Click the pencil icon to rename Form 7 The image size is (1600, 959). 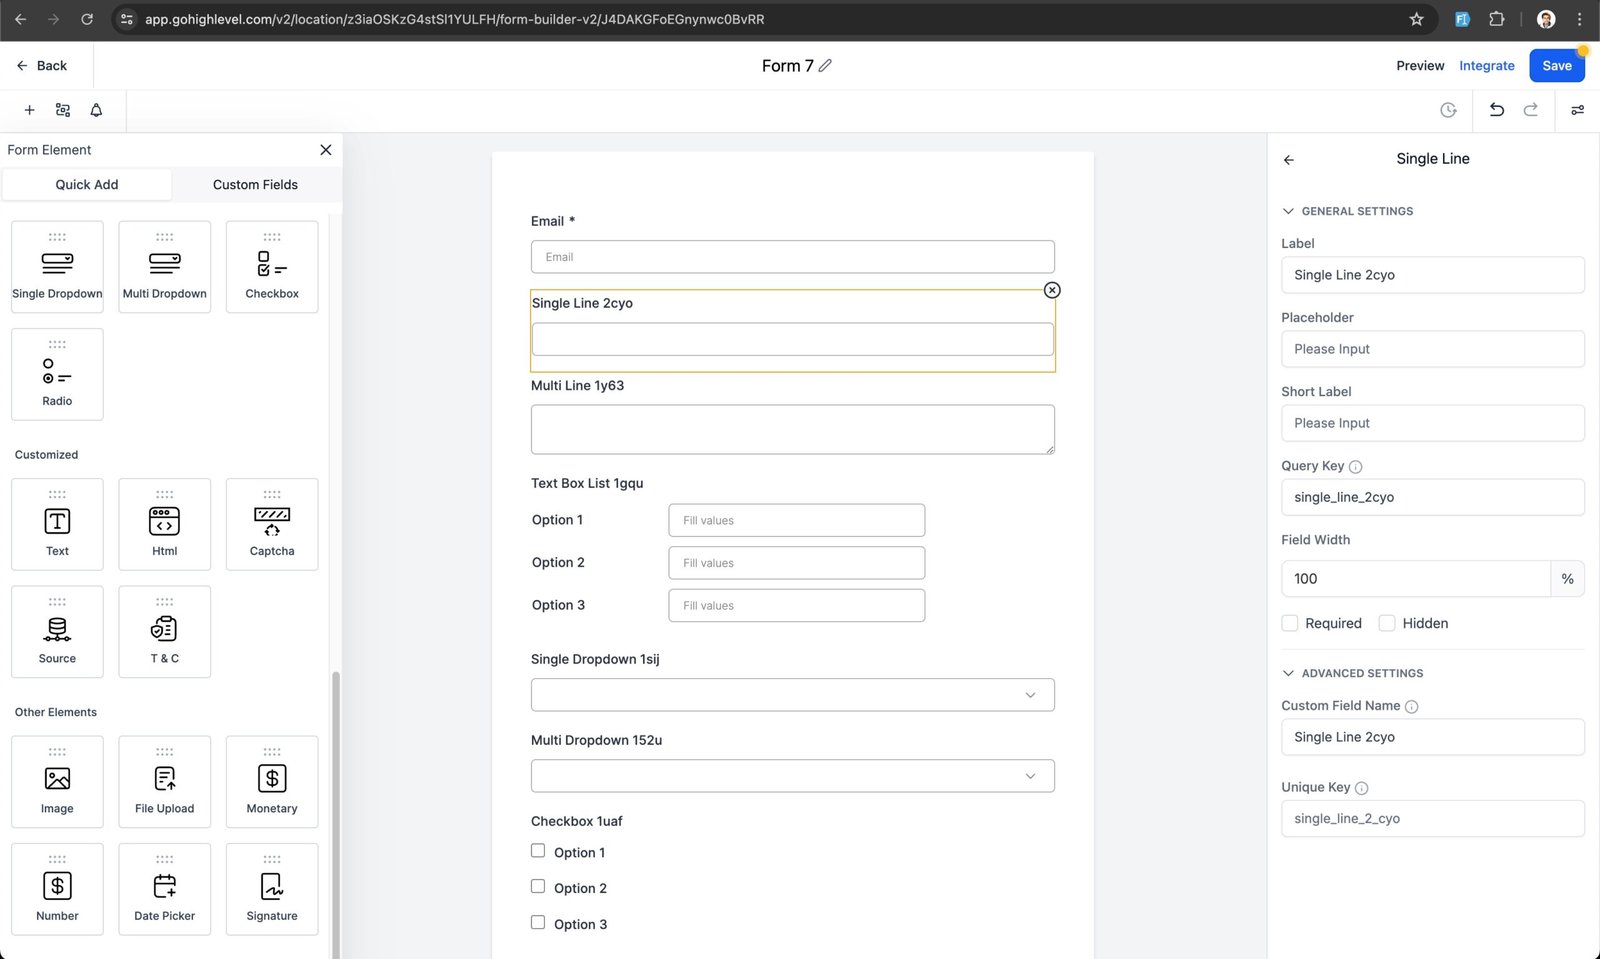pyautogui.click(x=825, y=66)
